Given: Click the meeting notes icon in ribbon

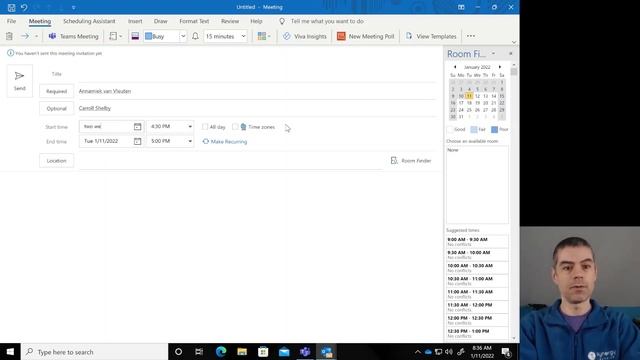Looking at the screenshot, I should tap(113, 36).
